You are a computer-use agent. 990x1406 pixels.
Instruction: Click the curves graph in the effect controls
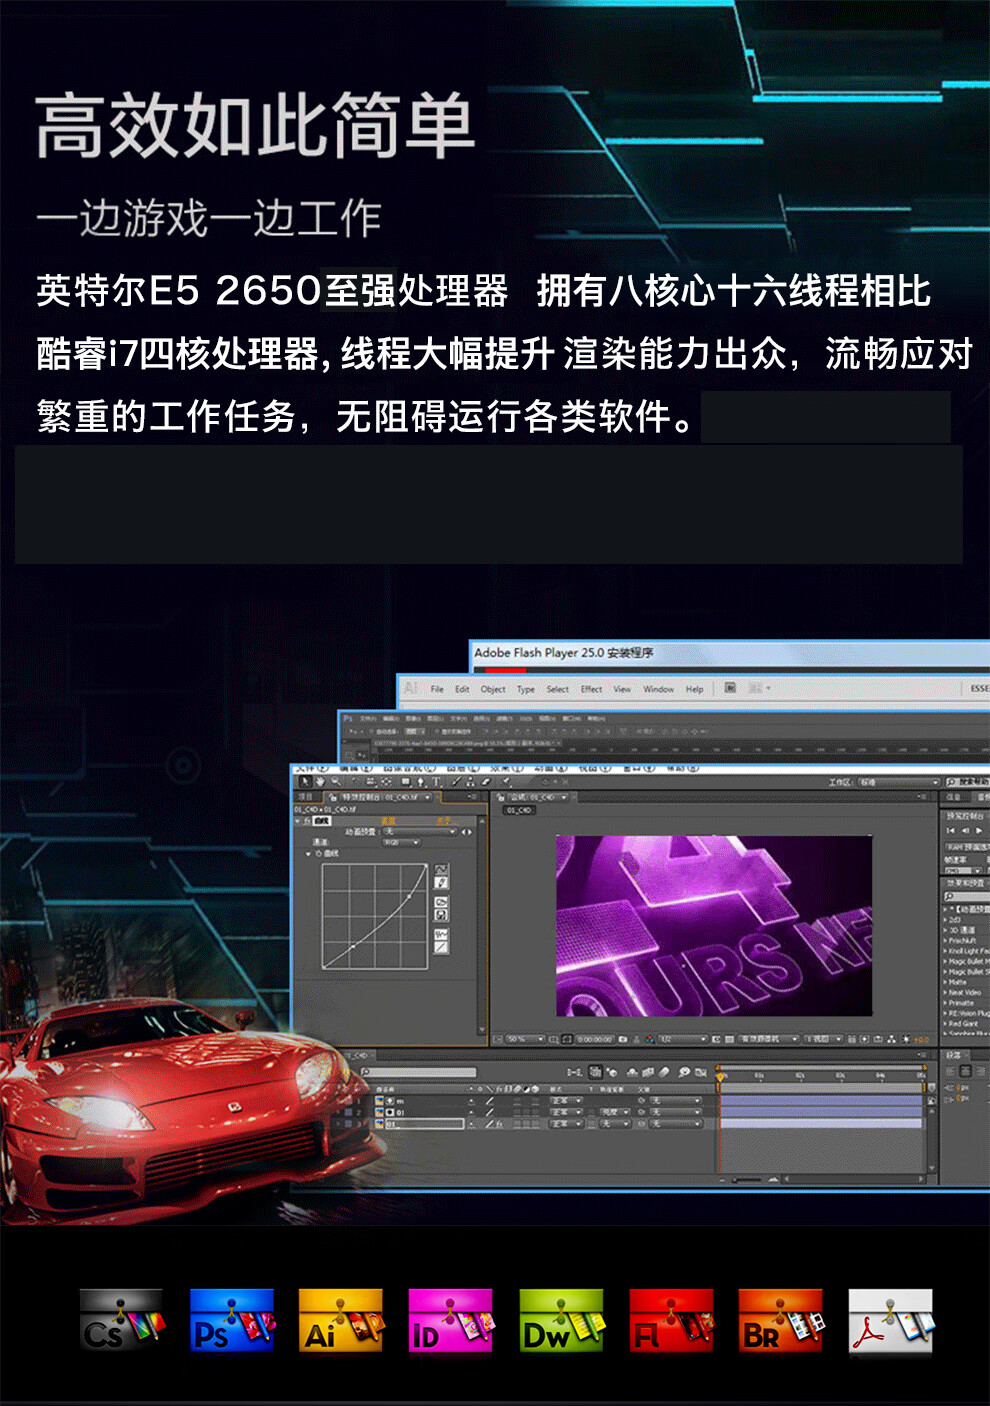pos(375,917)
